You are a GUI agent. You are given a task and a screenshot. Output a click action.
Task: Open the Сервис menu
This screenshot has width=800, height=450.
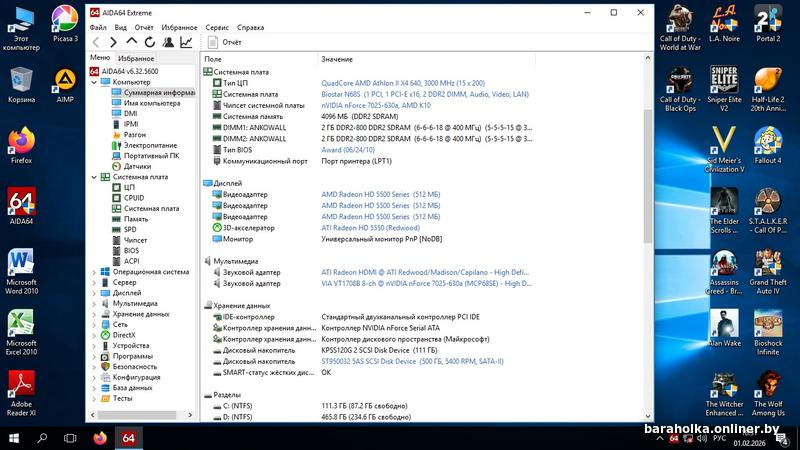[x=216, y=27]
